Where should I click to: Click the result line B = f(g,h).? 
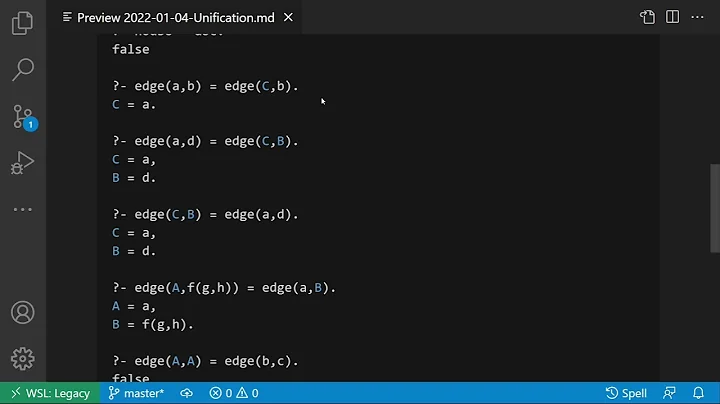[152, 325]
